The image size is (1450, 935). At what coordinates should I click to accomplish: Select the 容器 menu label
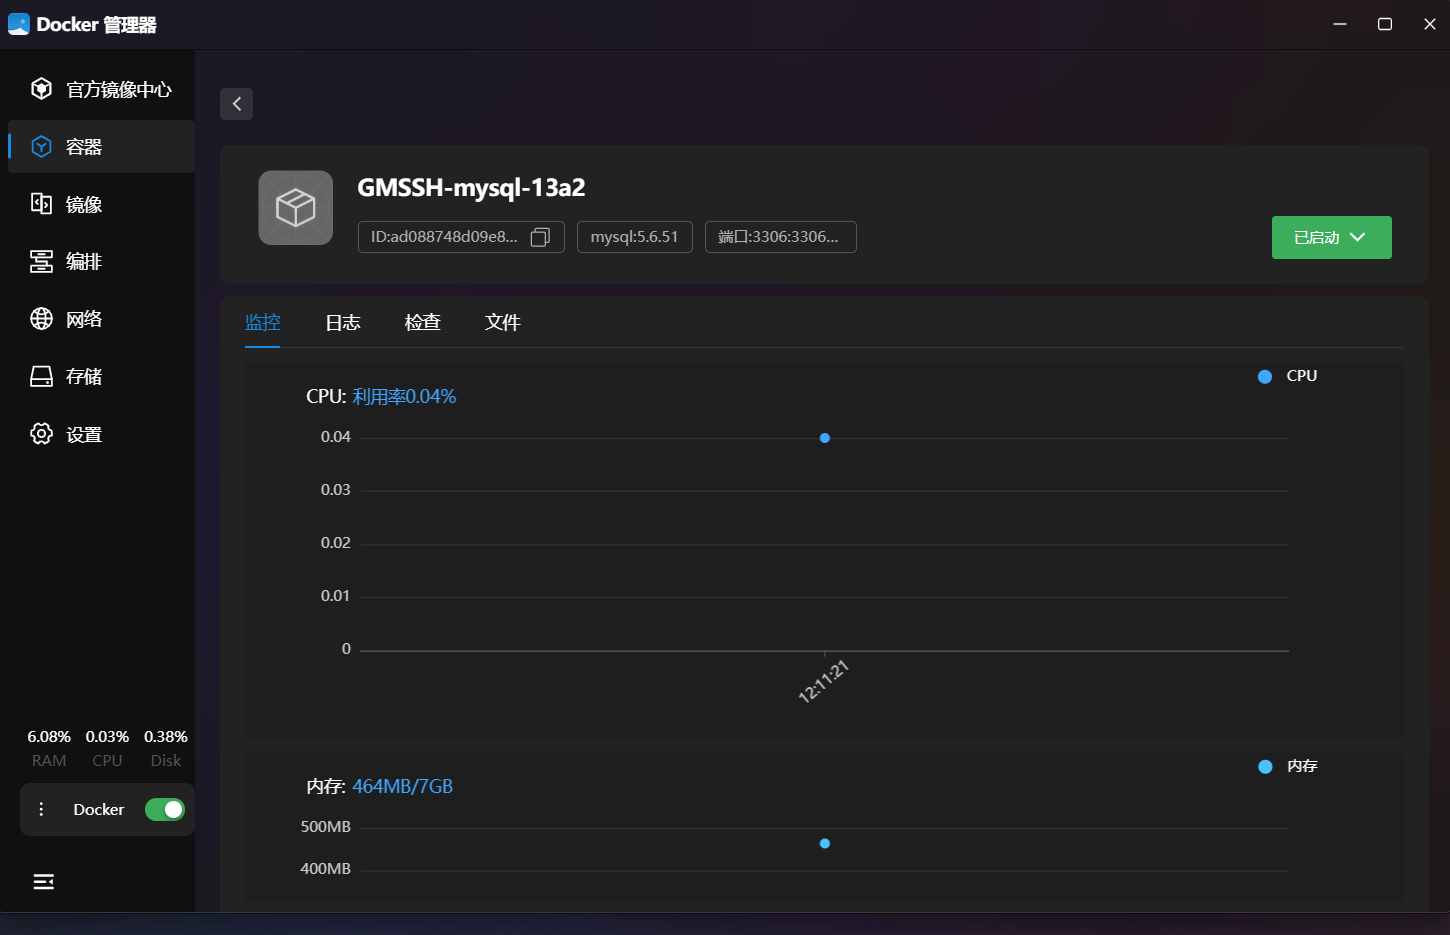pyautogui.click(x=84, y=147)
